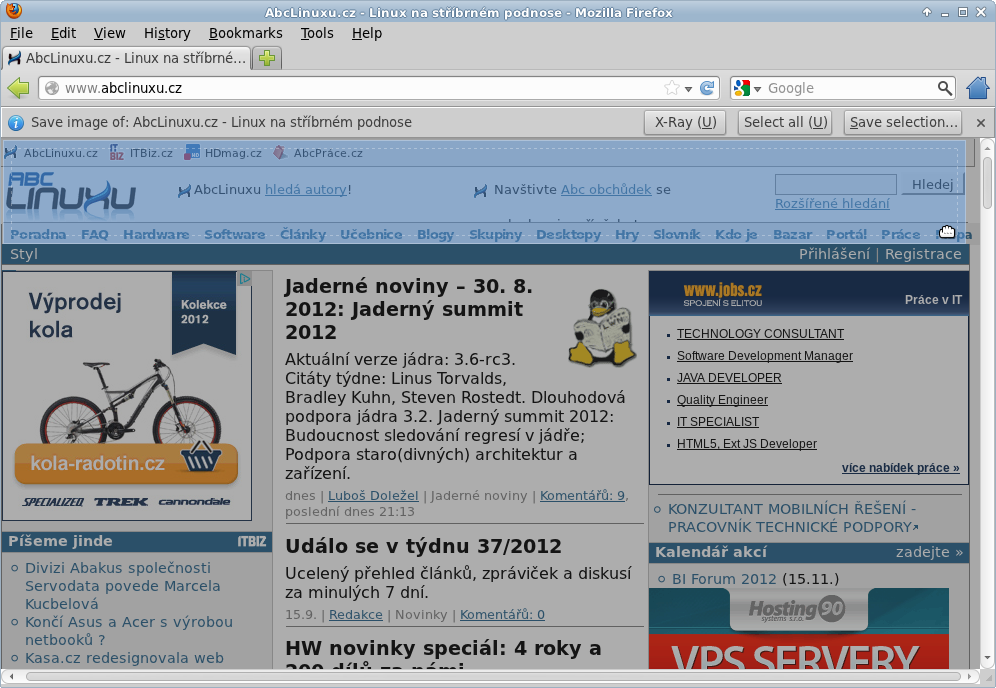Open the Software Development Manager job link
Viewport: 996px width, 688px height.
765,356
